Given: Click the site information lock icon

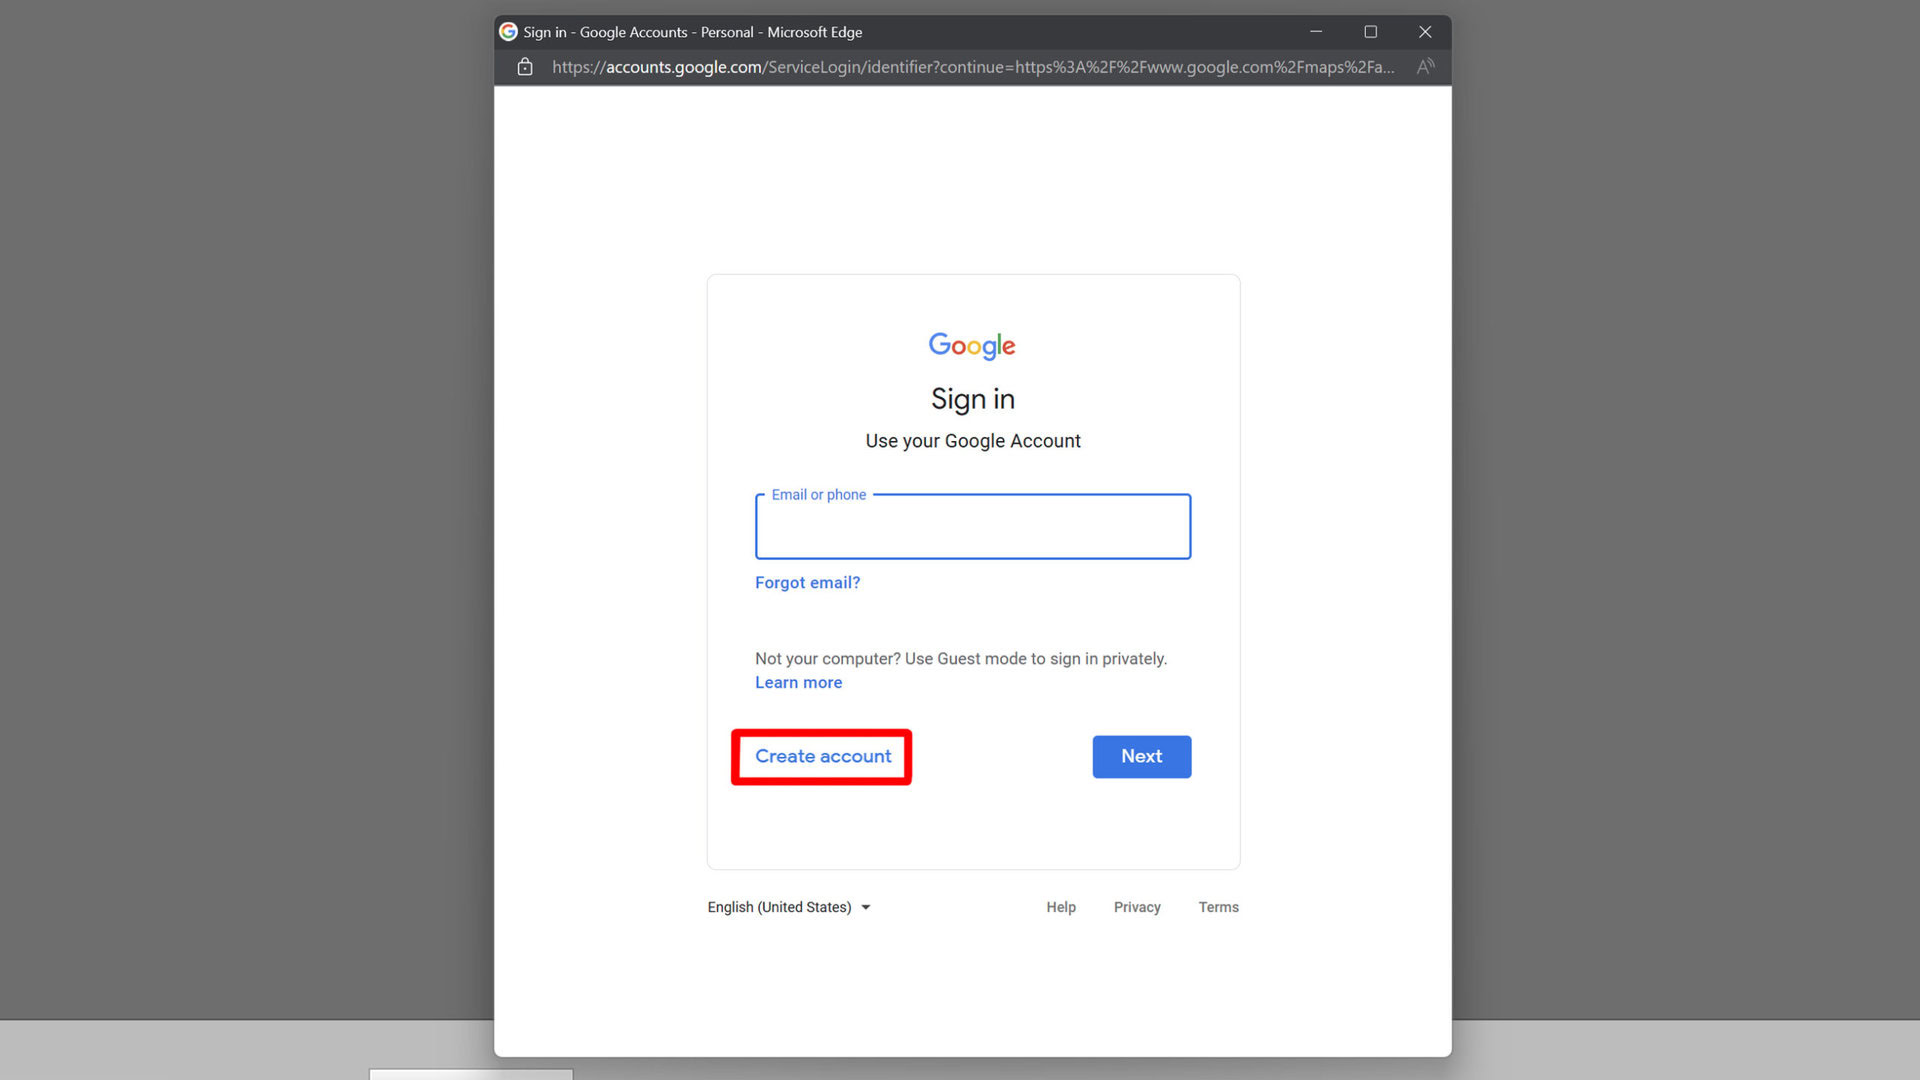Looking at the screenshot, I should click(525, 67).
